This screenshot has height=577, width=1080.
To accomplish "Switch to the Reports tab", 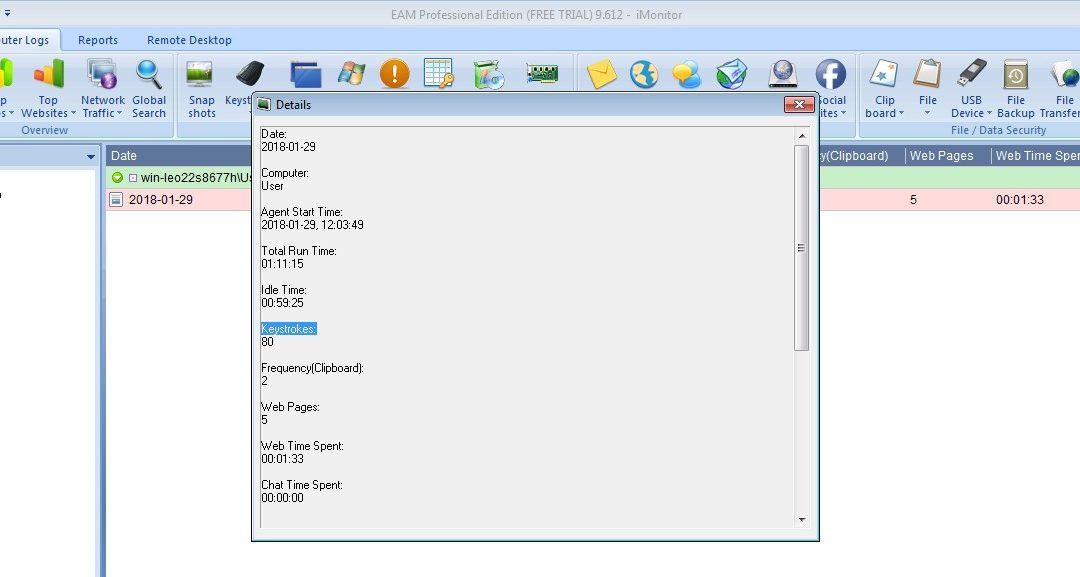I will (x=98, y=40).
